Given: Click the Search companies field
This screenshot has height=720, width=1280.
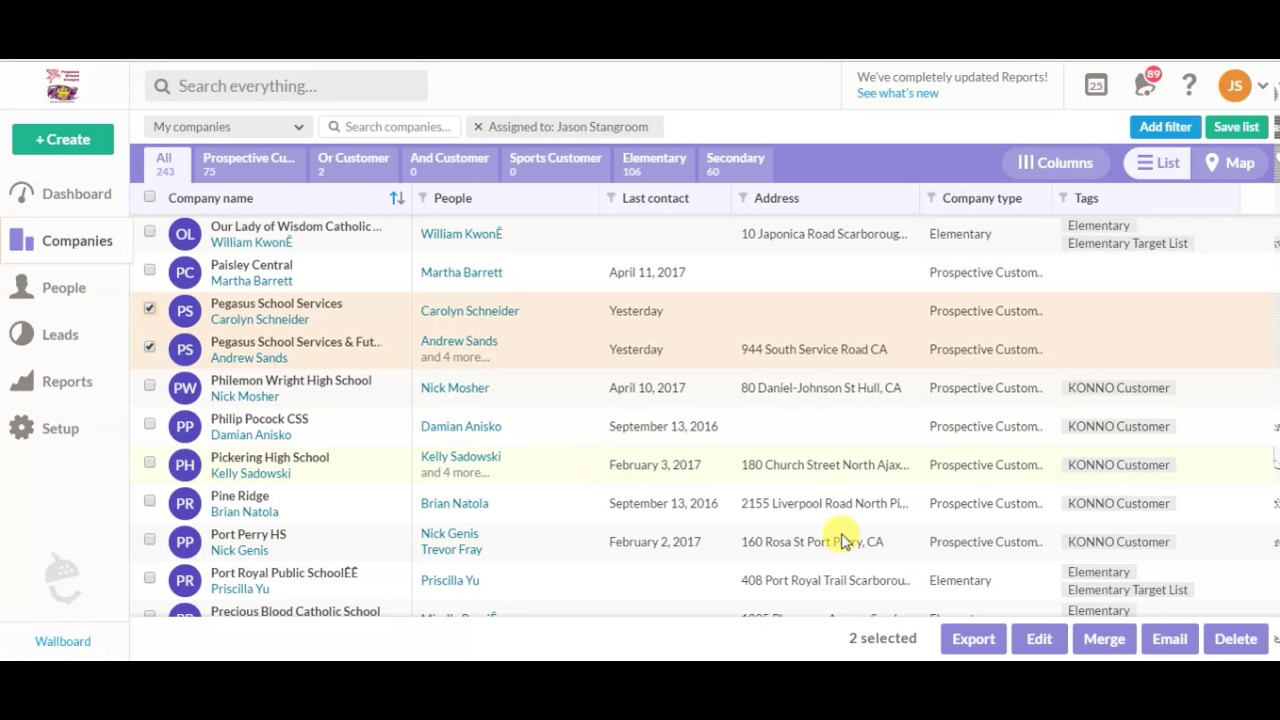Looking at the screenshot, I should pyautogui.click(x=390, y=127).
